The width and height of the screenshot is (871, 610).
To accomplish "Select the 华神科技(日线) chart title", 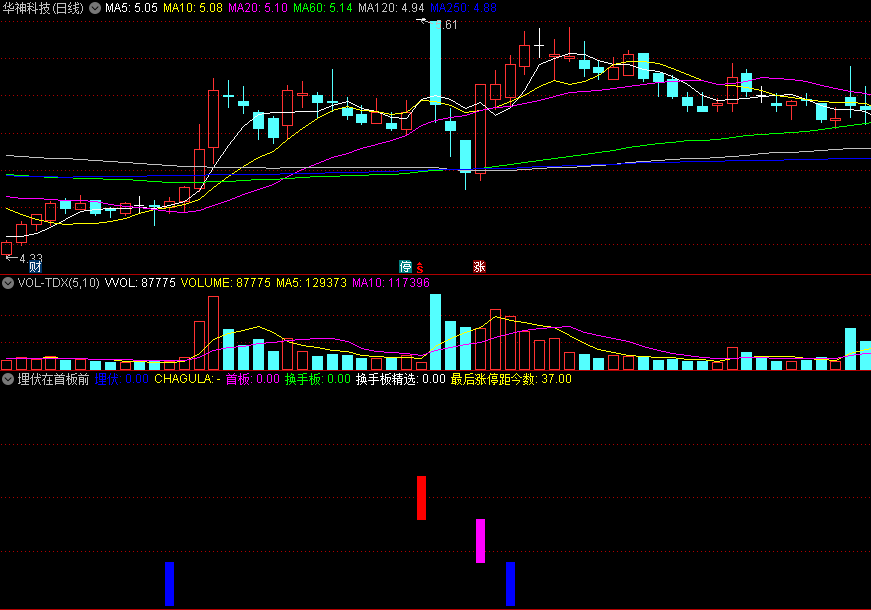I will 43,8.
